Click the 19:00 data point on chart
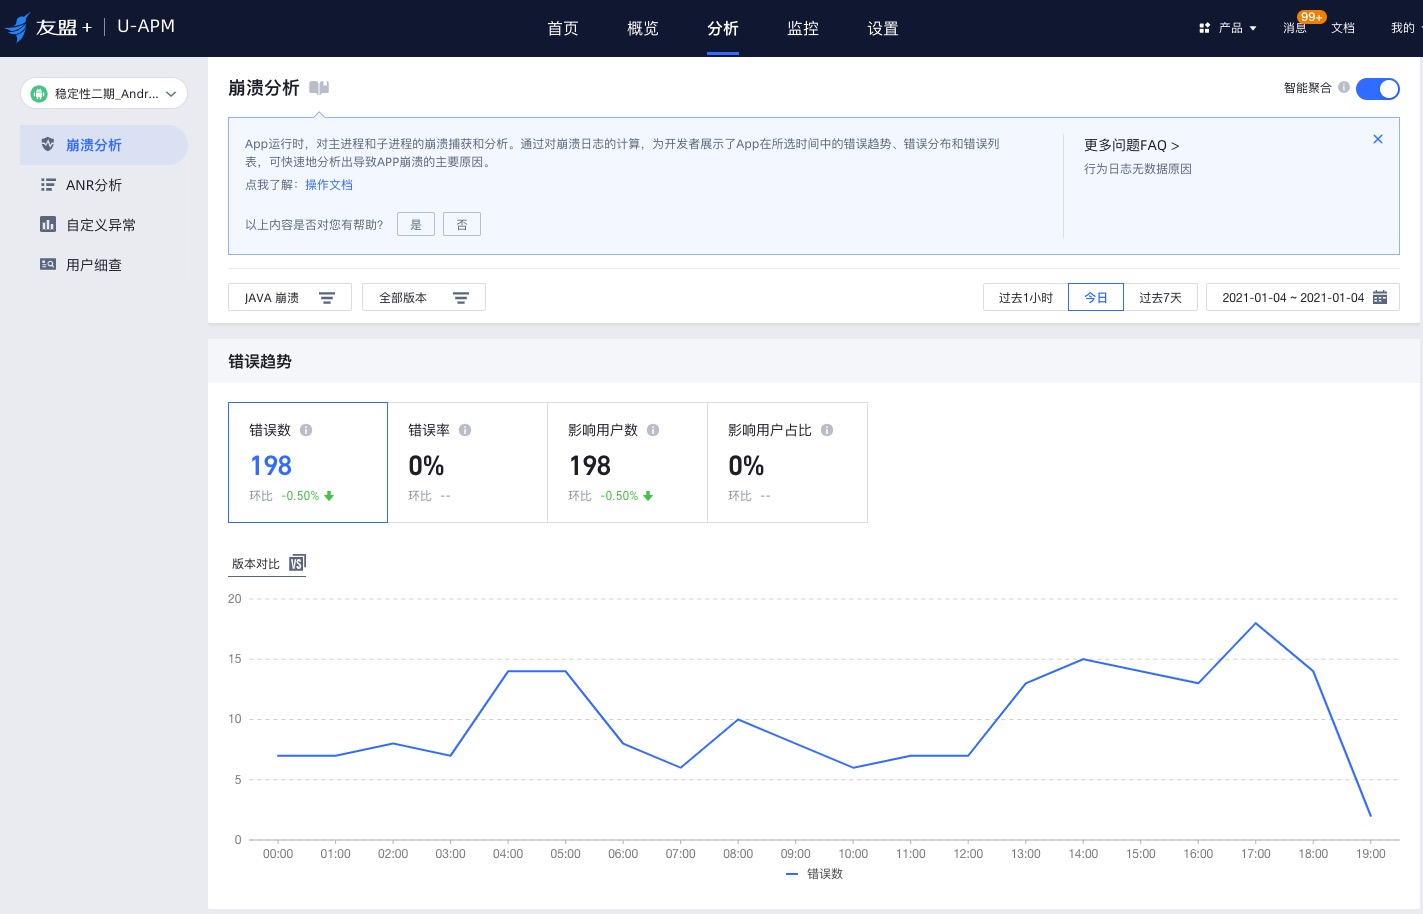Viewport: 1423px width, 914px height. 1370,816
